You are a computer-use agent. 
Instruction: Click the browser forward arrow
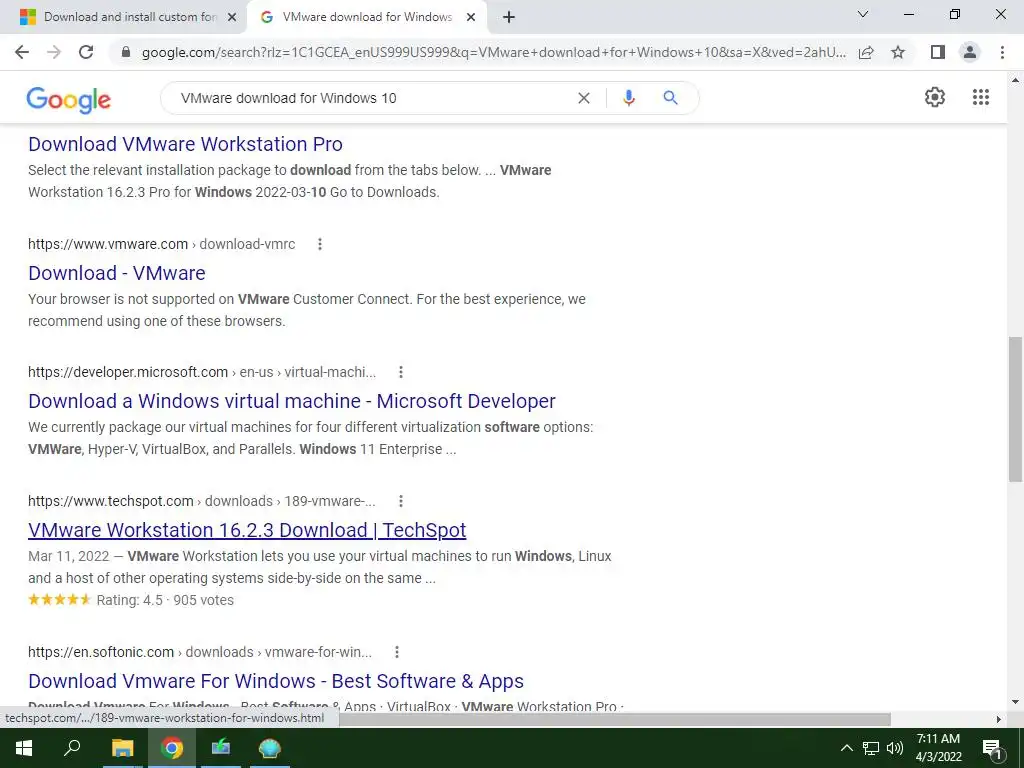[x=54, y=52]
